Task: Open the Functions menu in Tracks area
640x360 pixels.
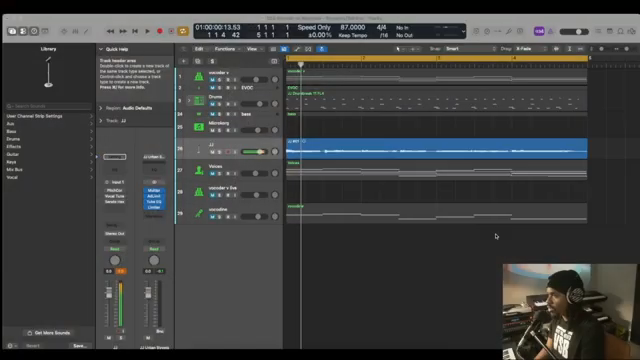Action: click(x=227, y=49)
